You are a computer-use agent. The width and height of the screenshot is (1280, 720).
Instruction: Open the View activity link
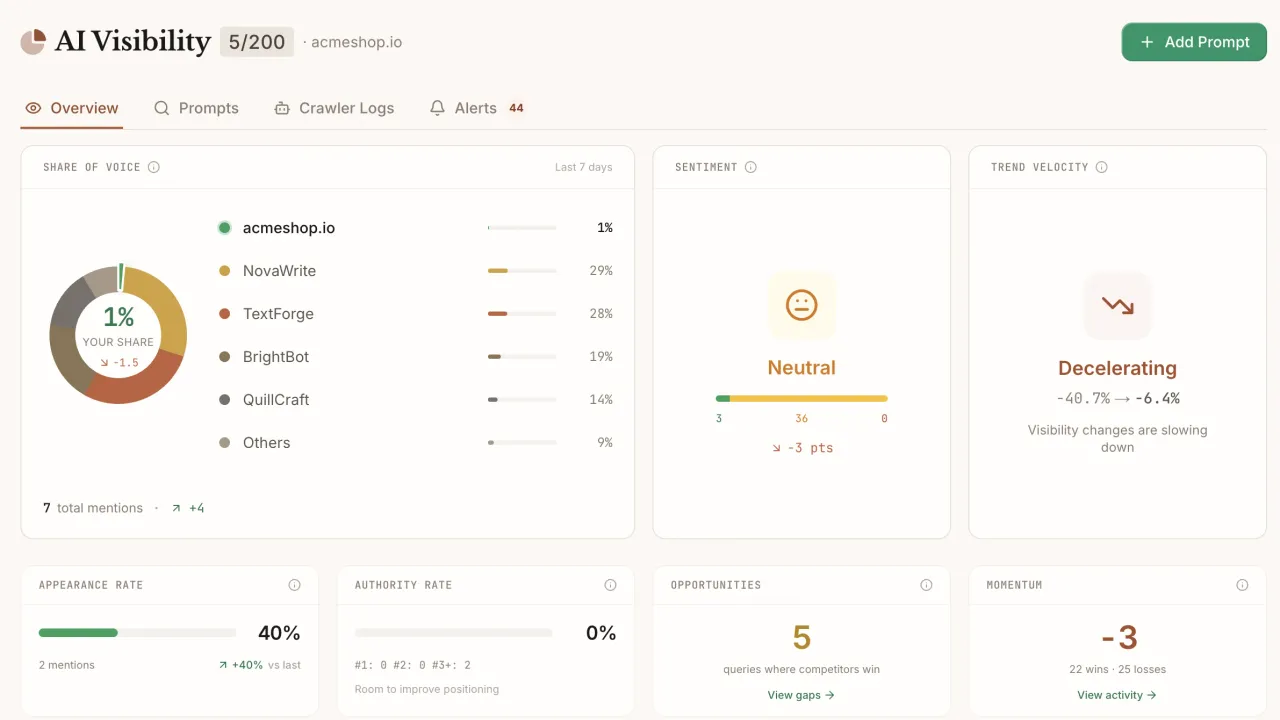tap(1117, 695)
